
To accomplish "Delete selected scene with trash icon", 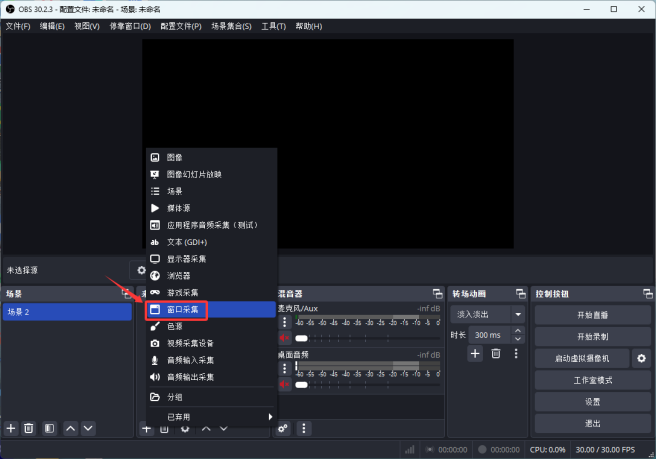I will [28, 428].
